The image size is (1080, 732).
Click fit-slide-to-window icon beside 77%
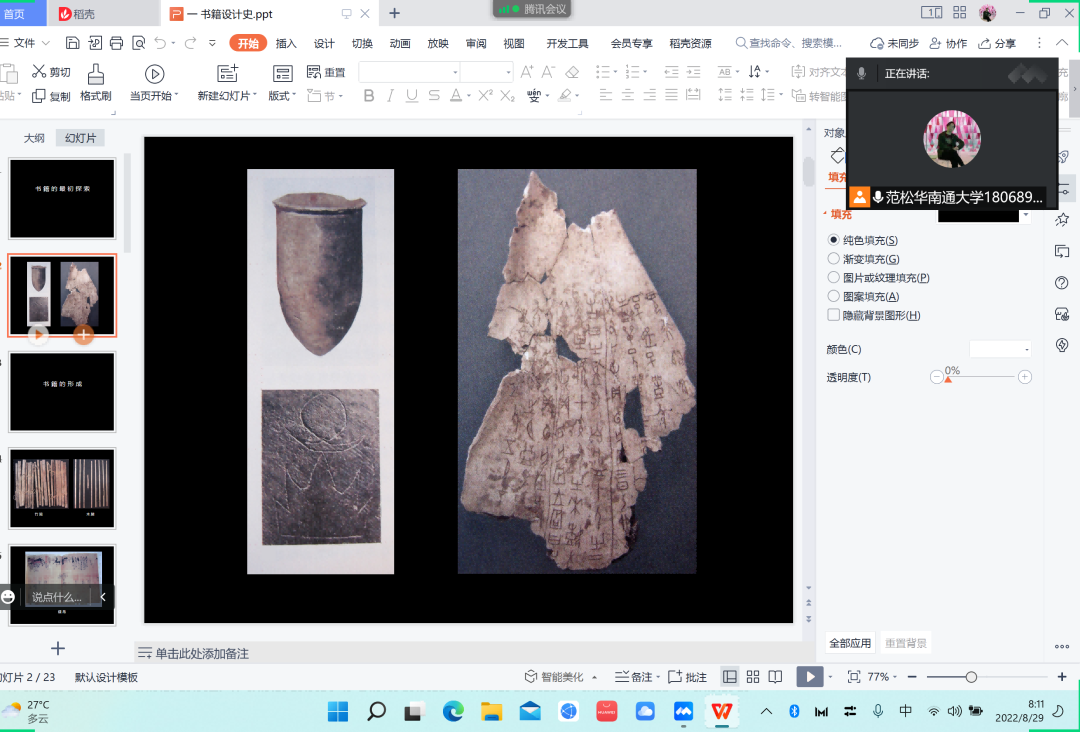click(854, 677)
